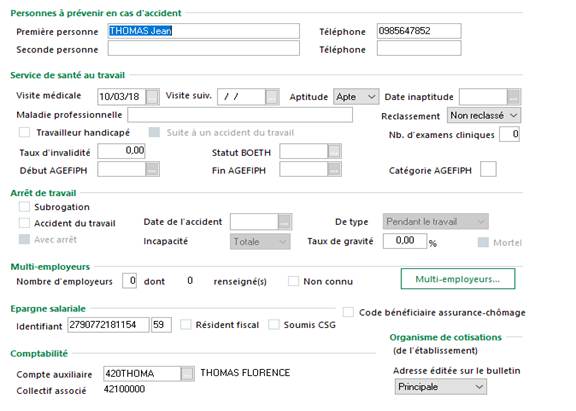Toggle the Mortel checkbox

[x=483, y=242]
